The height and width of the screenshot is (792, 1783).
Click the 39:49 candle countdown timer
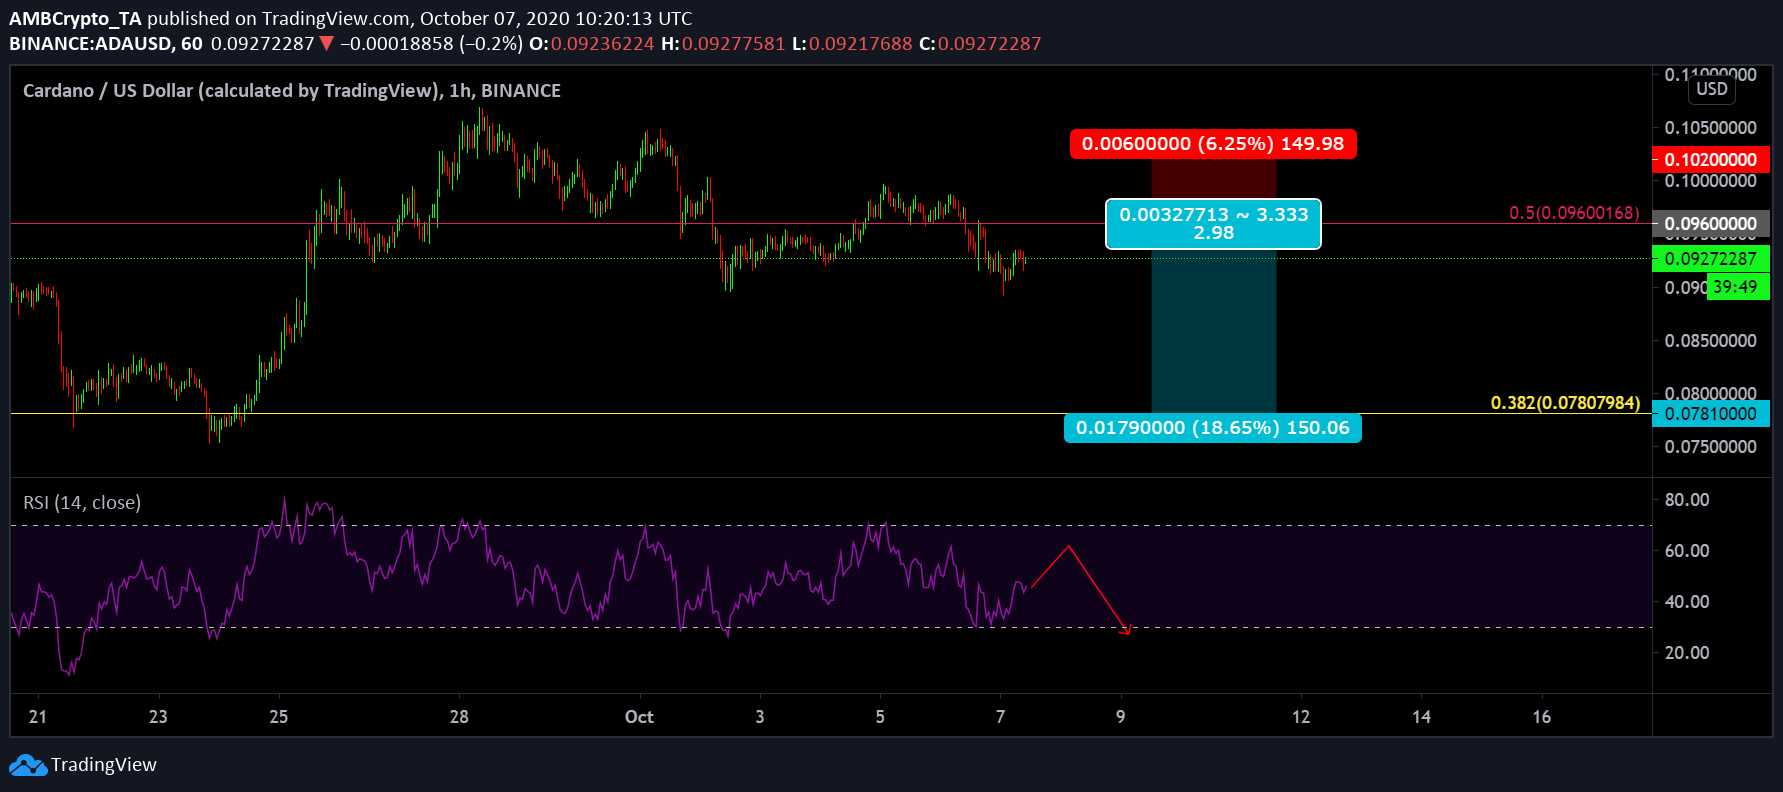pyautogui.click(x=1734, y=288)
